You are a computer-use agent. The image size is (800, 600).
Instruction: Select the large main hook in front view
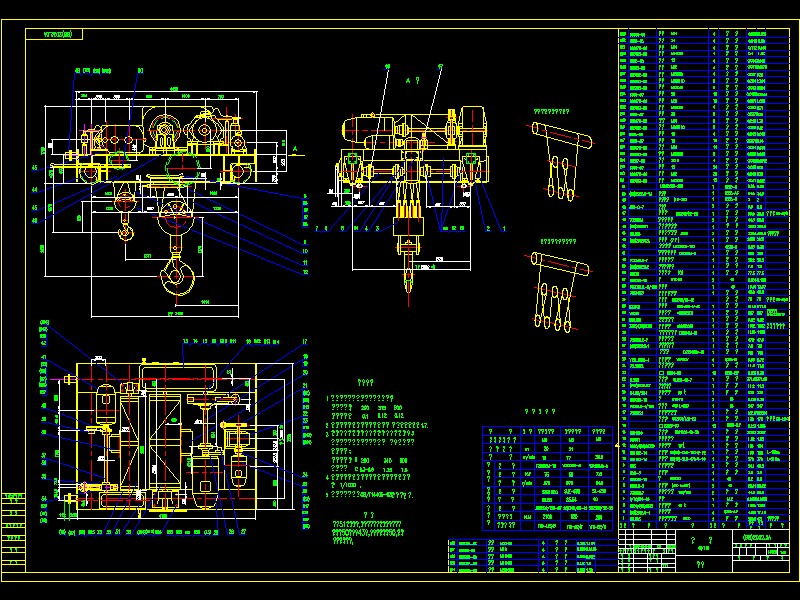pos(177,276)
